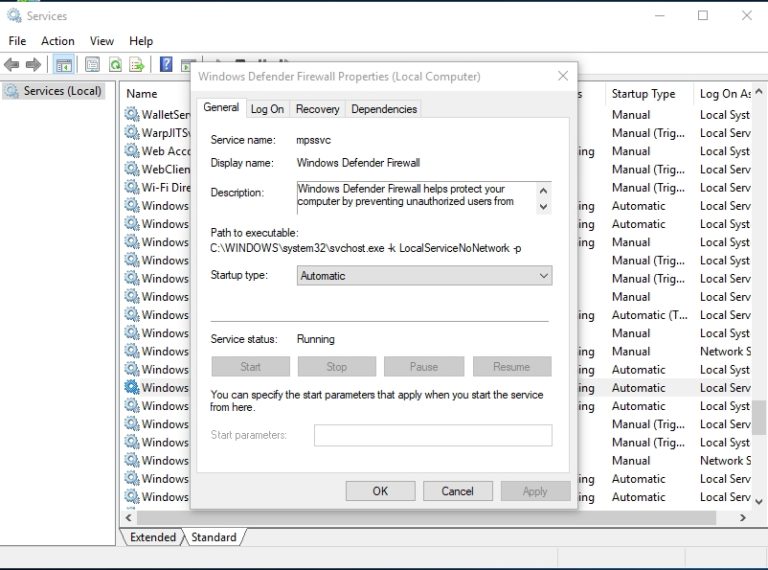768x570 pixels.
Task: Open the blue Help question-mark icon
Action: tap(166, 64)
